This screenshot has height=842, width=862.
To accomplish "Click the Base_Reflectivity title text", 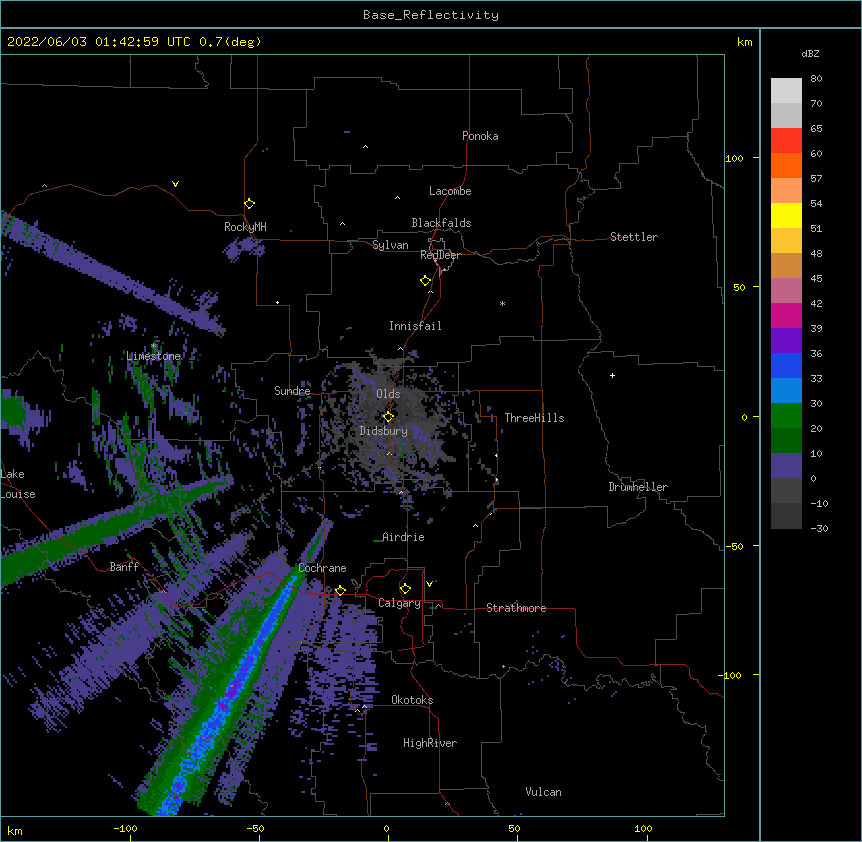I will (431, 15).
